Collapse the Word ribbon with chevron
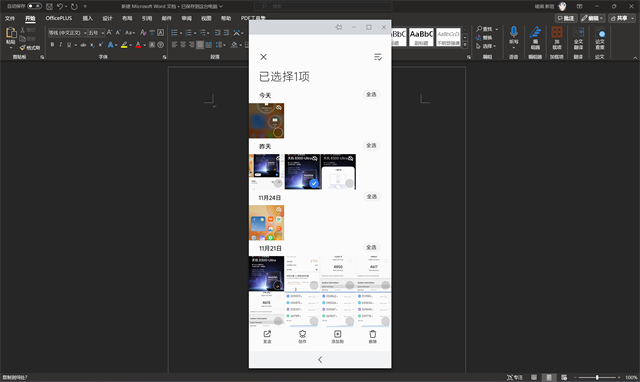Screen dimensions: 640x382 click(x=635, y=58)
